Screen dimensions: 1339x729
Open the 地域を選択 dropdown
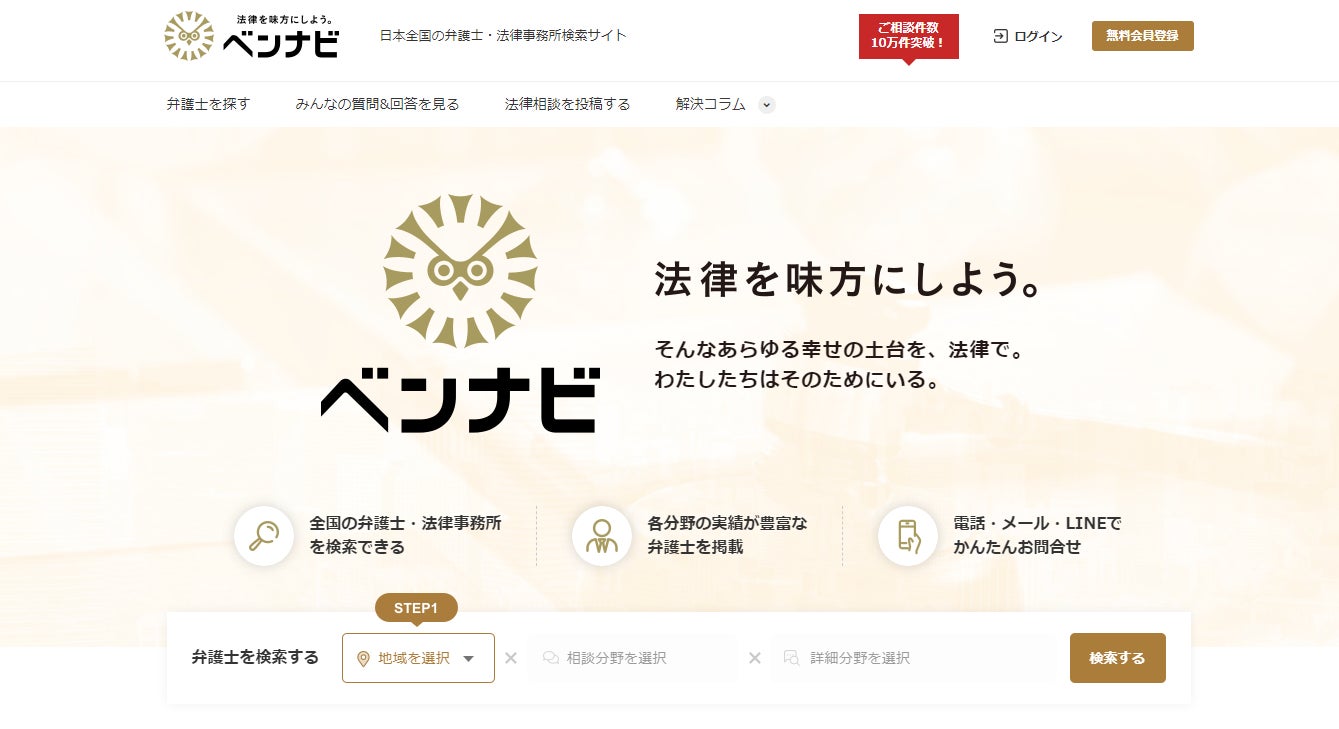click(418, 658)
